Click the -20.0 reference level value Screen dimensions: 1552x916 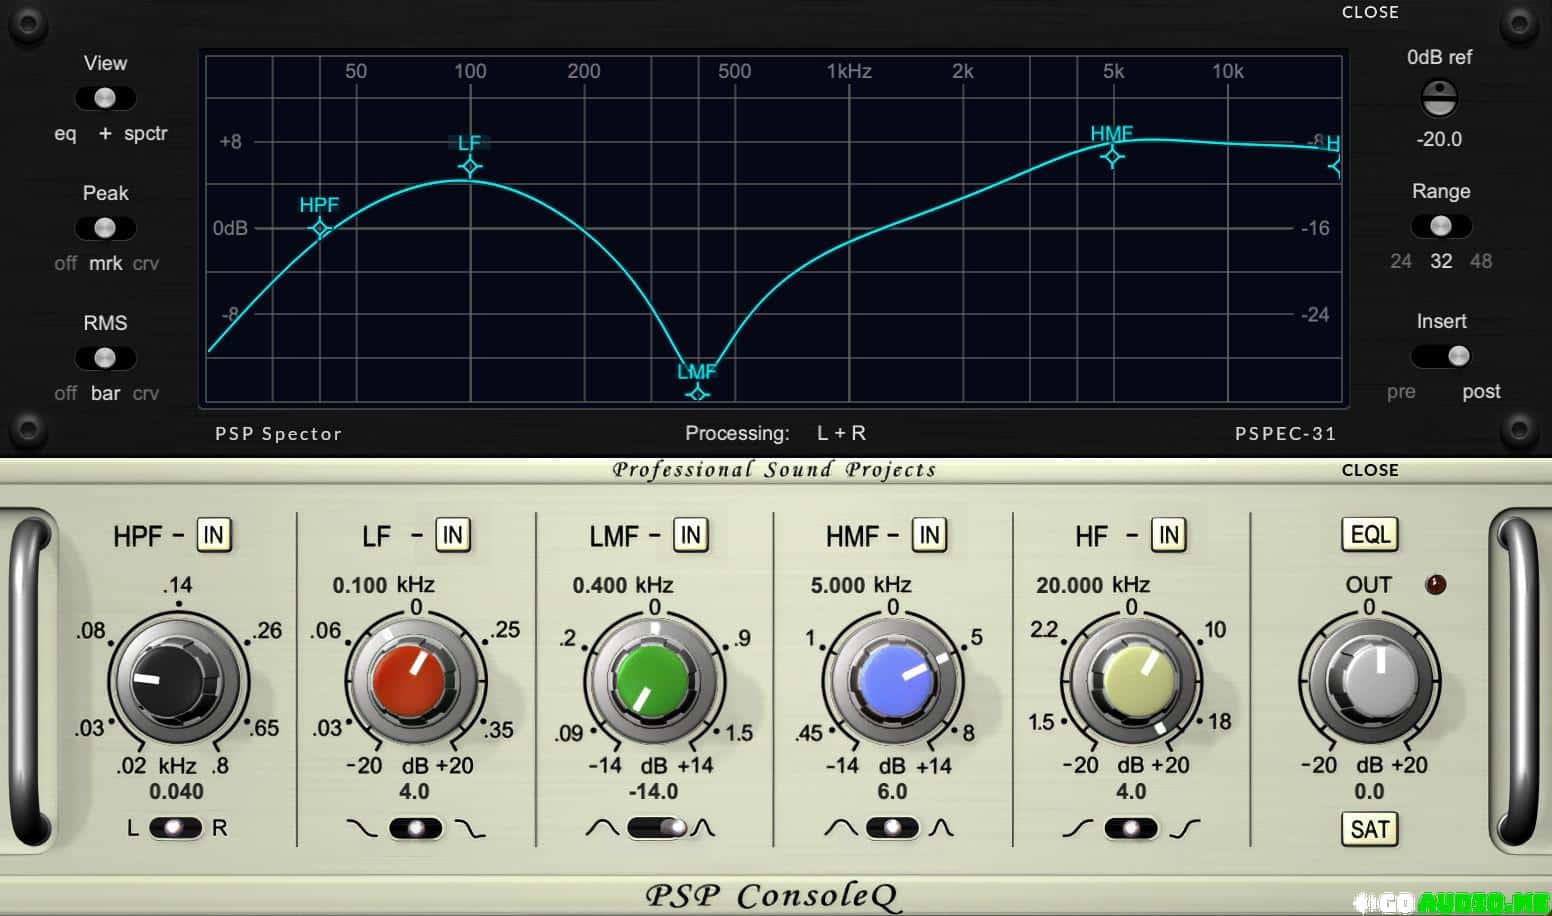click(x=1439, y=139)
